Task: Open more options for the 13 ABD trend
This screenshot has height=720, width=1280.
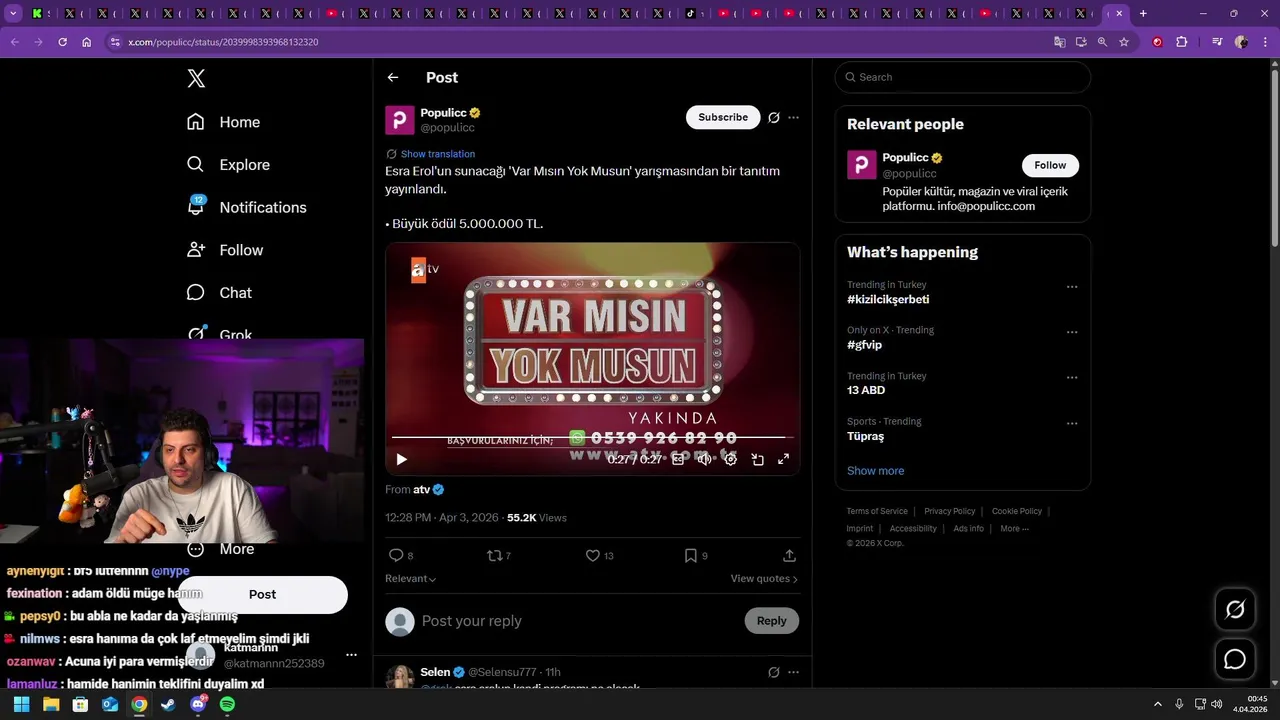Action: pos(1072,378)
